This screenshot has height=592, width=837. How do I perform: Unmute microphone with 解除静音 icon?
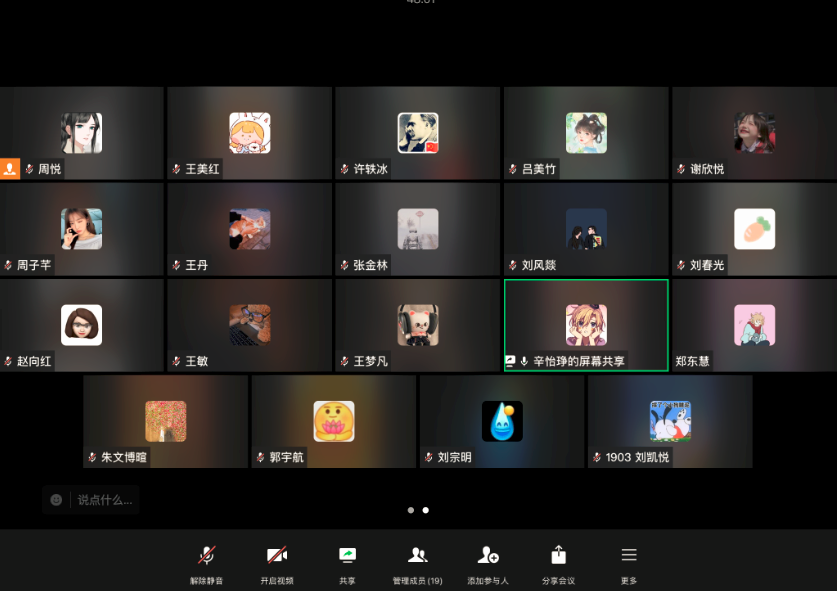tap(207, 556)
